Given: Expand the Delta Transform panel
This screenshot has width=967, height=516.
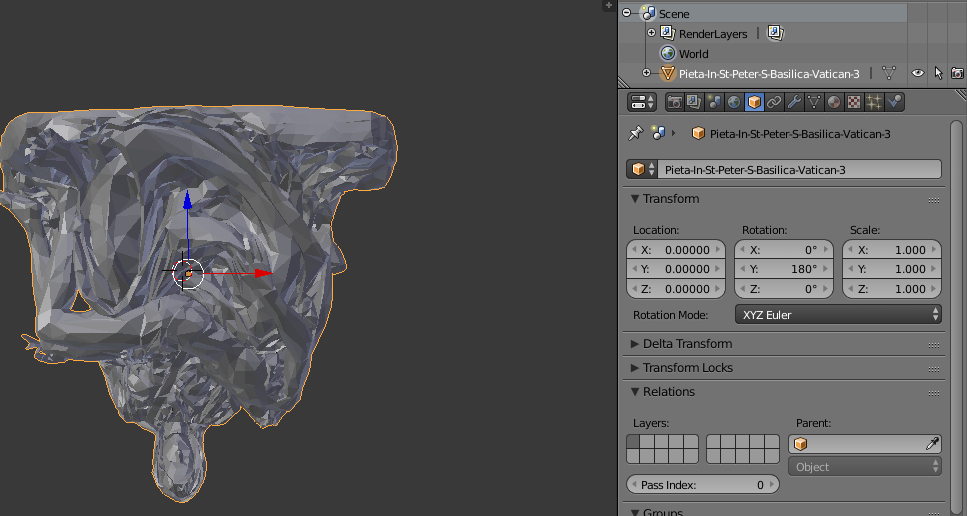Looking at the screenshot, I should pyautogui.click(x=635, y=343).
